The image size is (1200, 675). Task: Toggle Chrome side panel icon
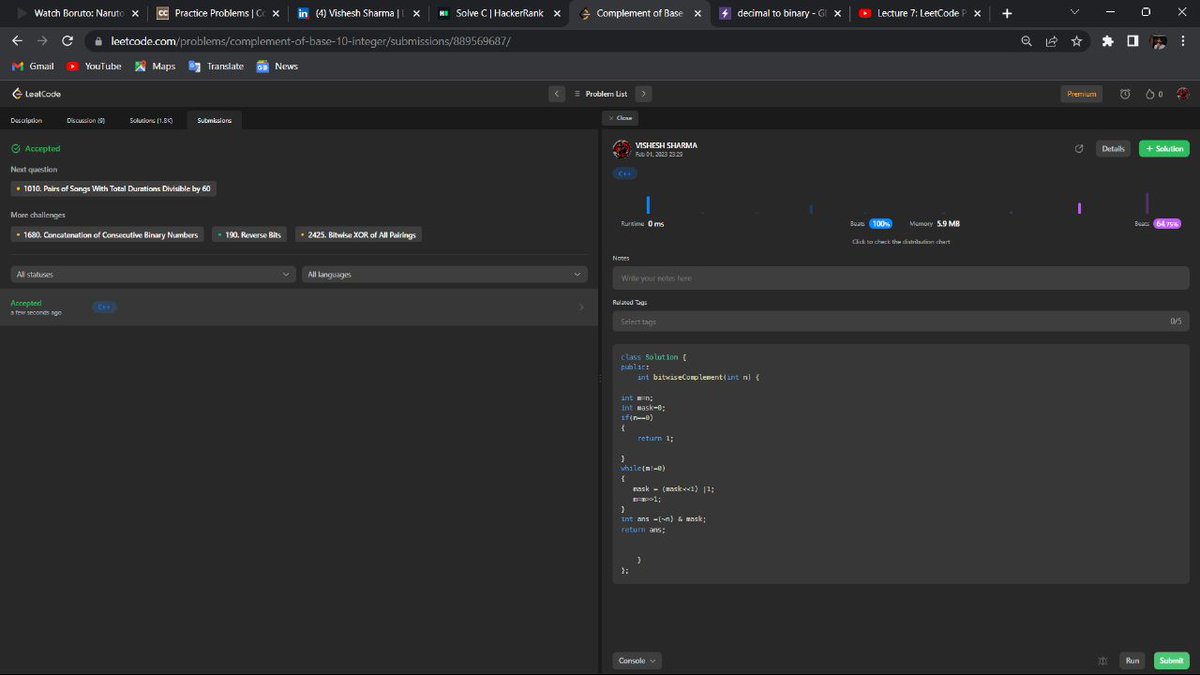(1133, 41)
